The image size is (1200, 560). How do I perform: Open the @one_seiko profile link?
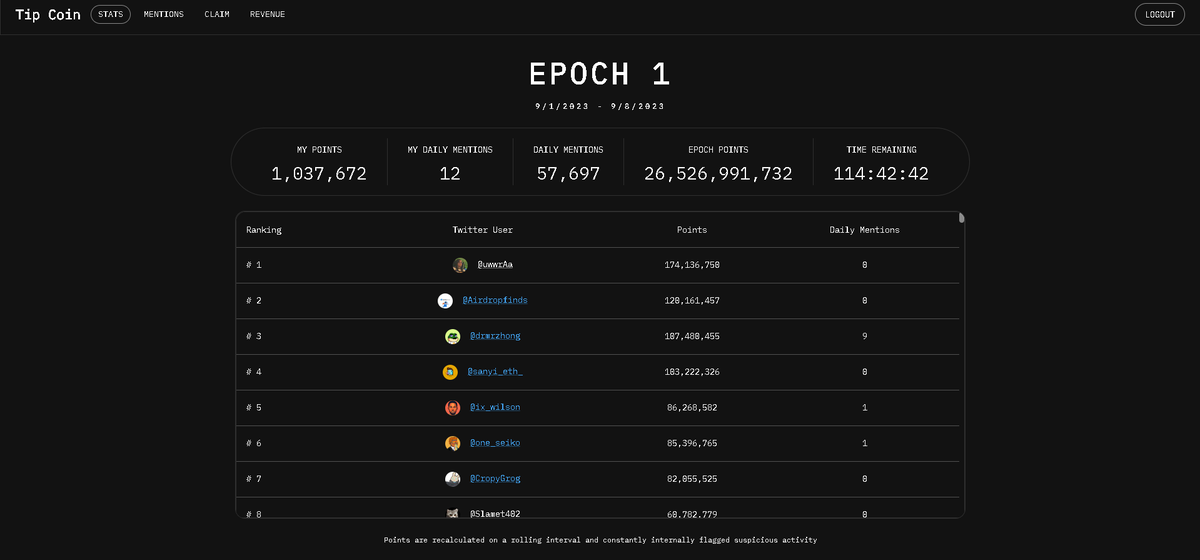[495, 443]
